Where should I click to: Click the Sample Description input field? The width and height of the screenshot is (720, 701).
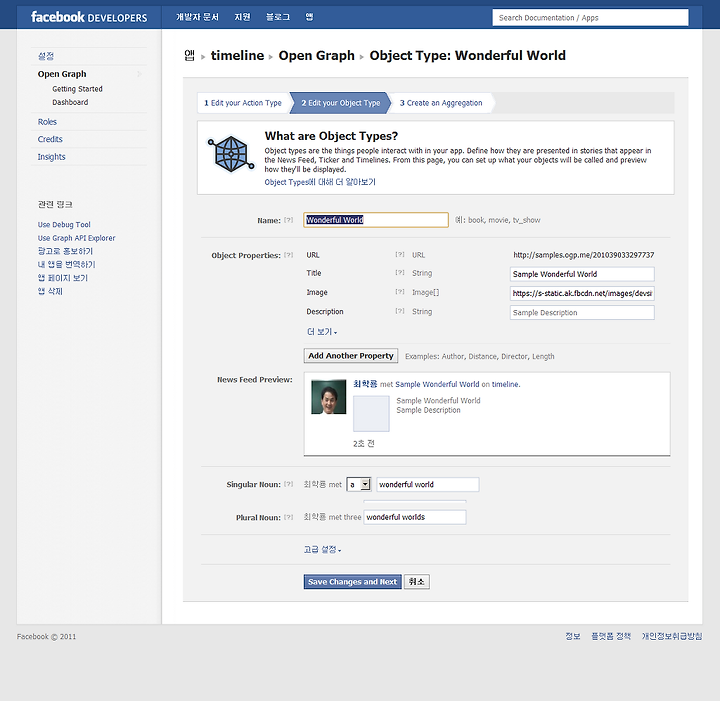[582, 313]
